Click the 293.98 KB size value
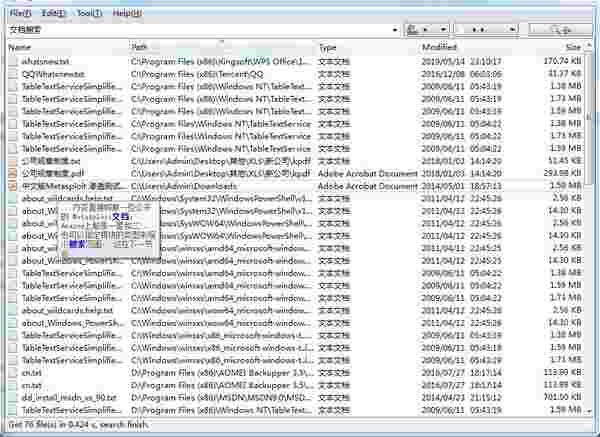This screenshot has width=600, height=437. click(562, 173)
